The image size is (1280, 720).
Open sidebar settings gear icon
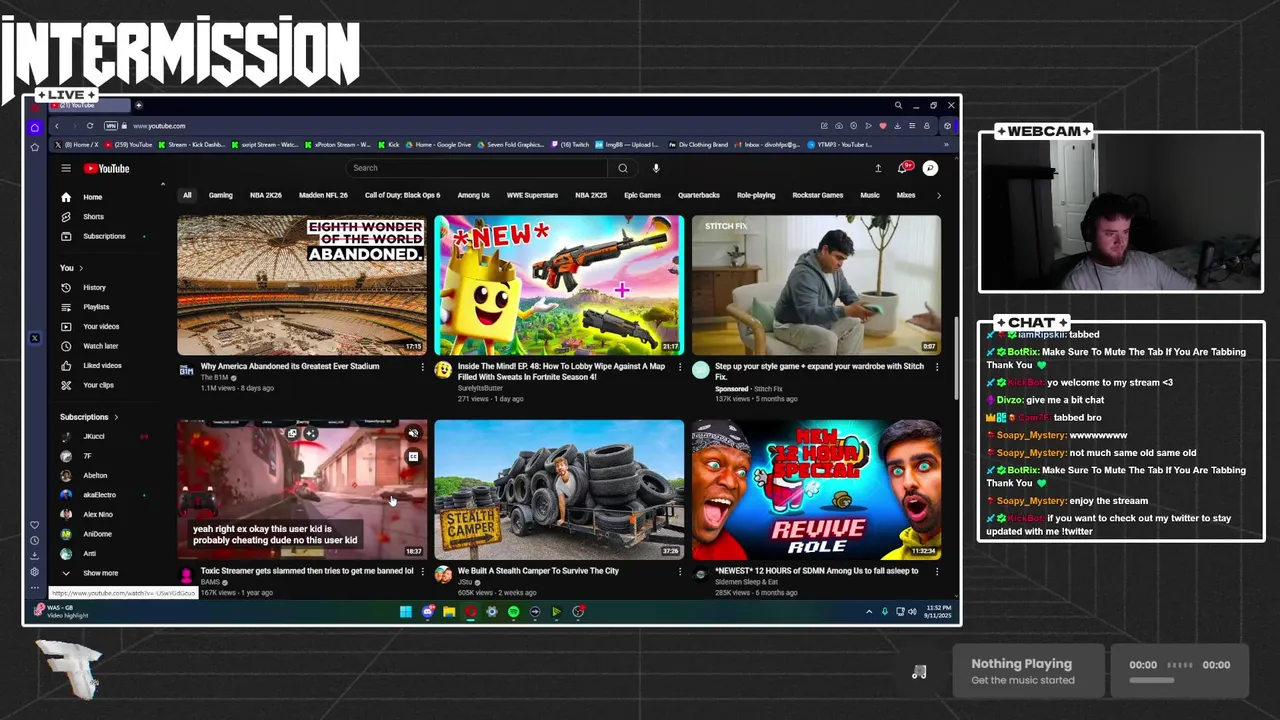[35, 572]
